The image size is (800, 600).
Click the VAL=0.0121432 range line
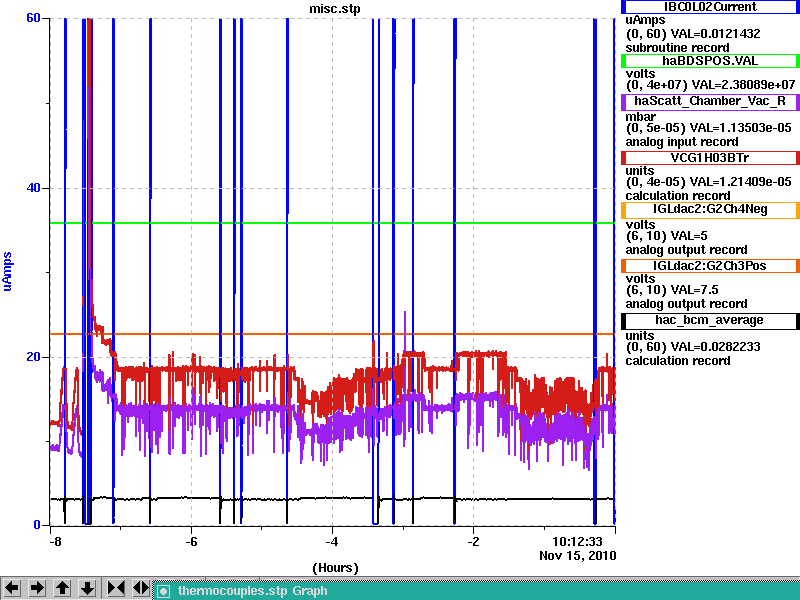coord(693,34)
